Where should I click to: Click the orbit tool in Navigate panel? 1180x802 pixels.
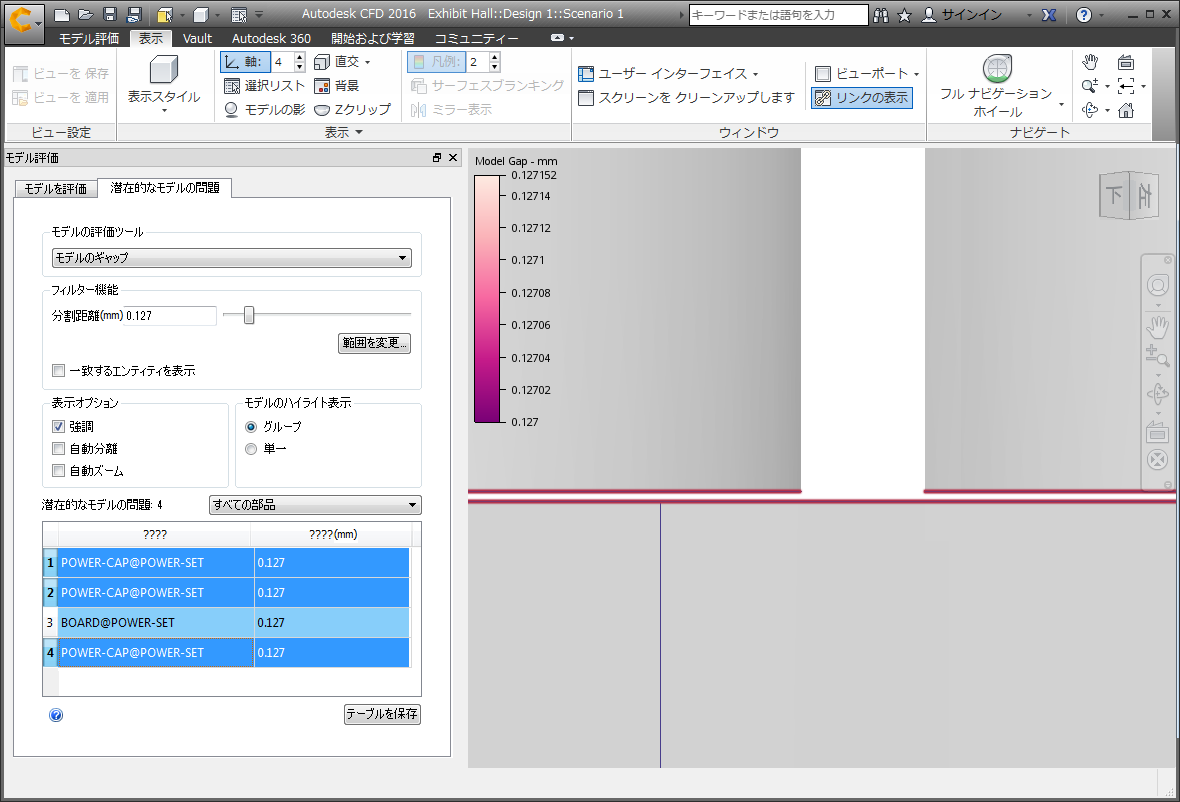pos(1090,111)
